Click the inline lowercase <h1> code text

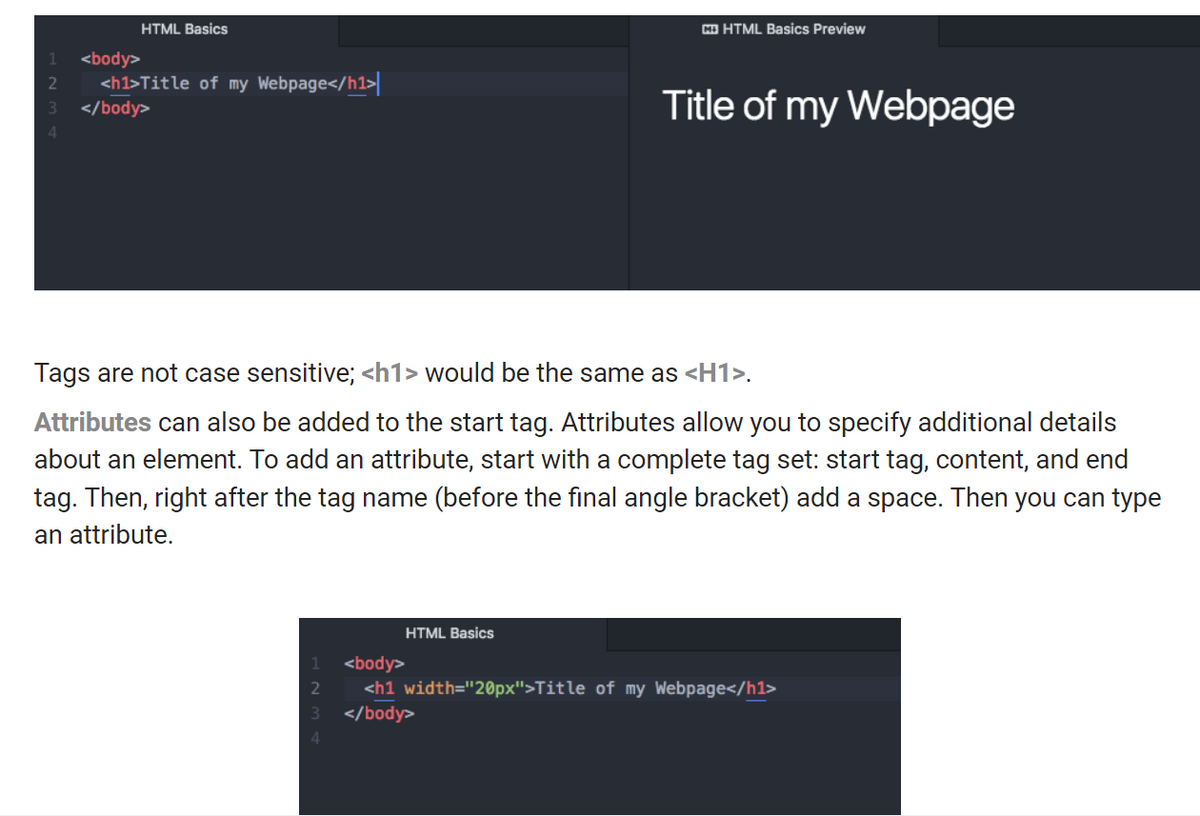(x=393, y=374)
